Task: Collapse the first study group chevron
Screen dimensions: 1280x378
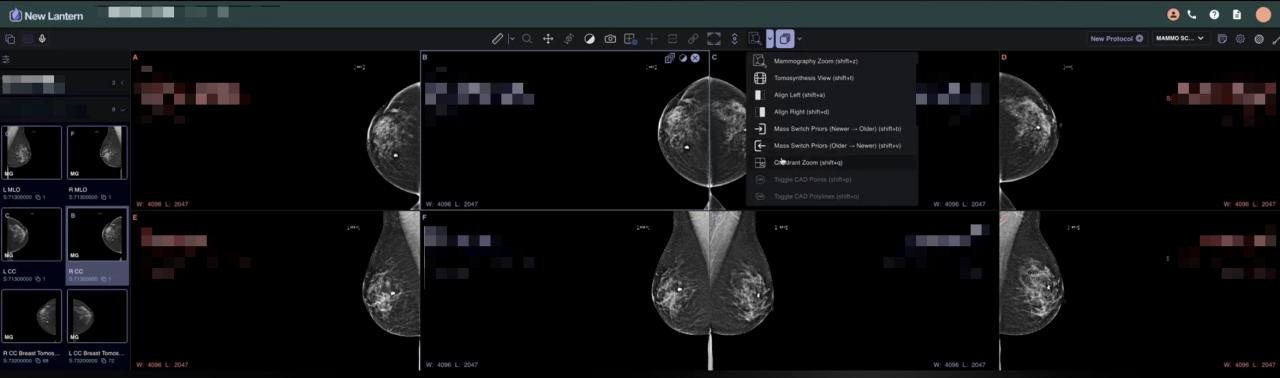Action: [x=122, y=83]
